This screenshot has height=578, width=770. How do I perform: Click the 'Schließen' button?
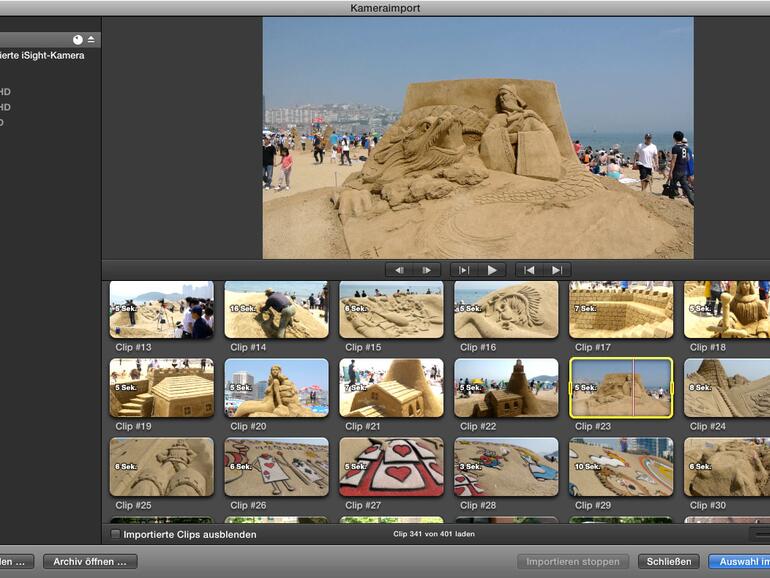tap(668, 561)
